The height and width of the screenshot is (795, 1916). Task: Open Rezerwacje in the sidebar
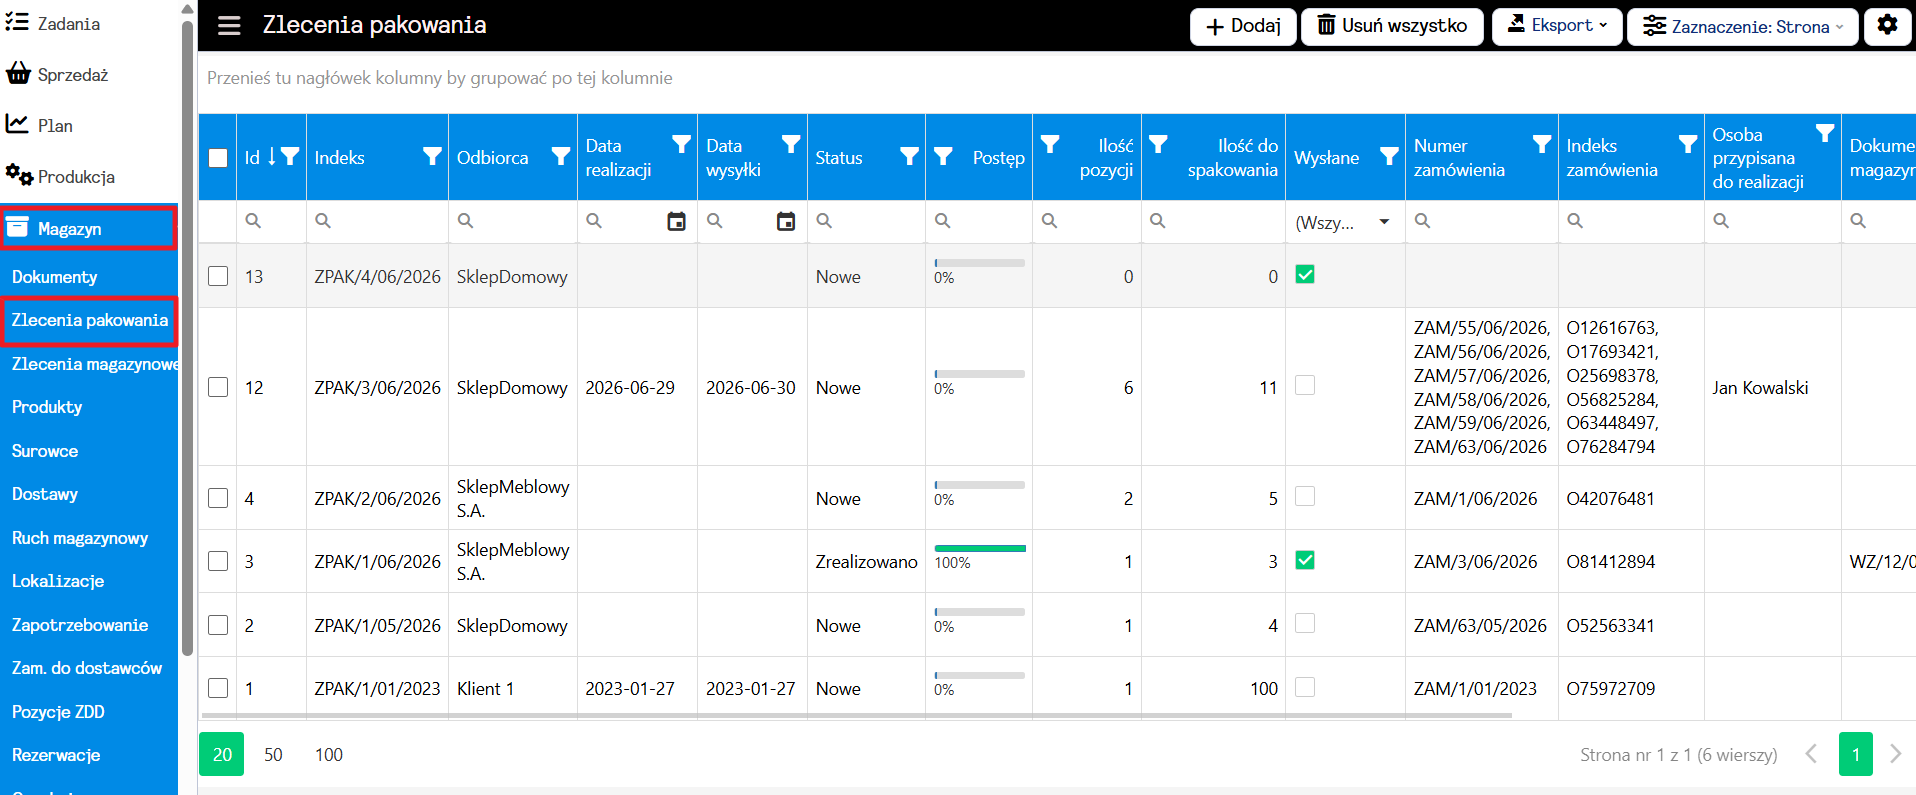(x=56, y=755)
